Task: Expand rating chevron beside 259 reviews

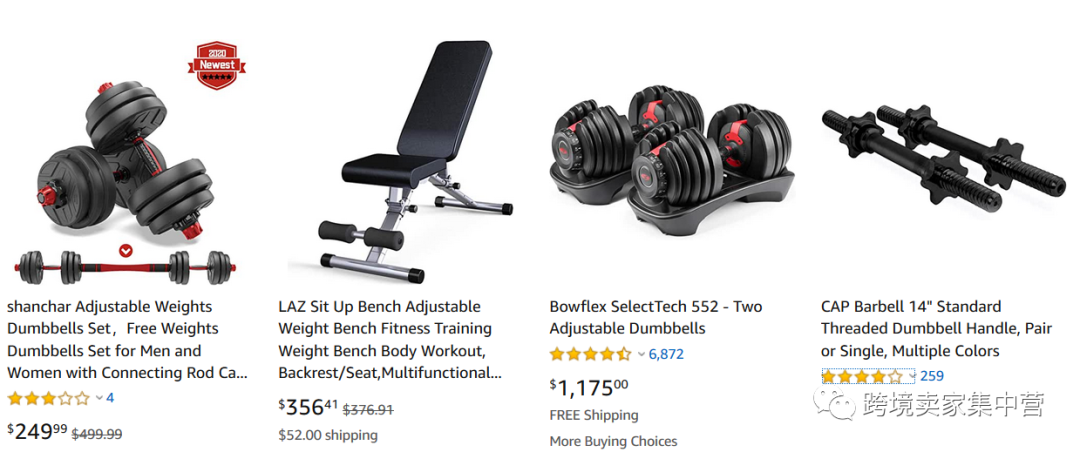Action: click(x=912, y=376)
